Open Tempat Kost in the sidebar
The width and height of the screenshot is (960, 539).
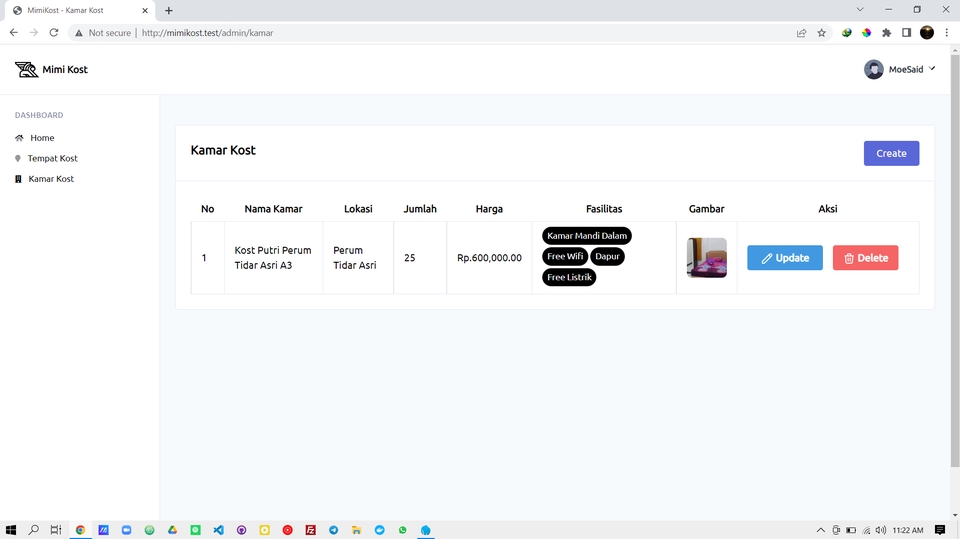pos(47,158)
